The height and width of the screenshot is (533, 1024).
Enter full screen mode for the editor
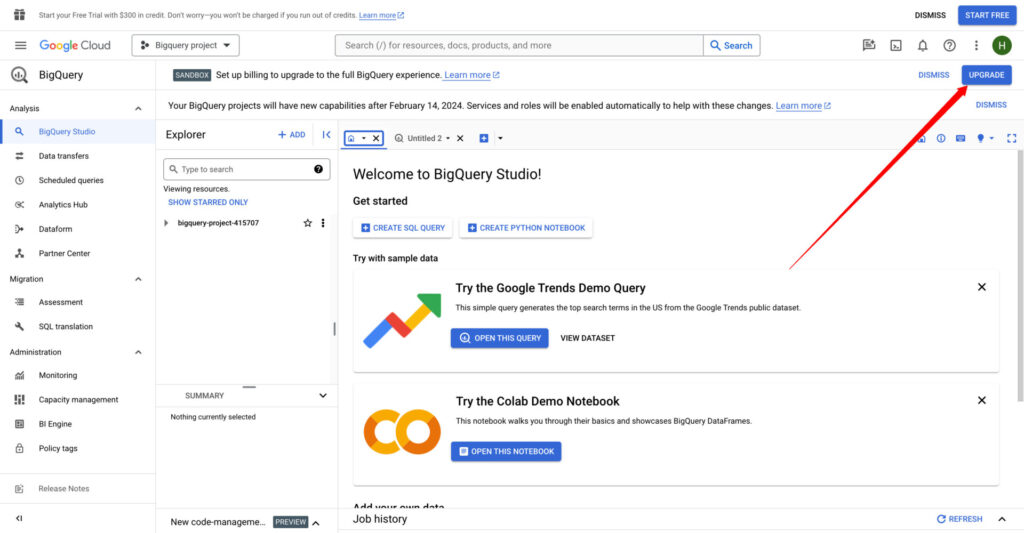coord(1011,138)
